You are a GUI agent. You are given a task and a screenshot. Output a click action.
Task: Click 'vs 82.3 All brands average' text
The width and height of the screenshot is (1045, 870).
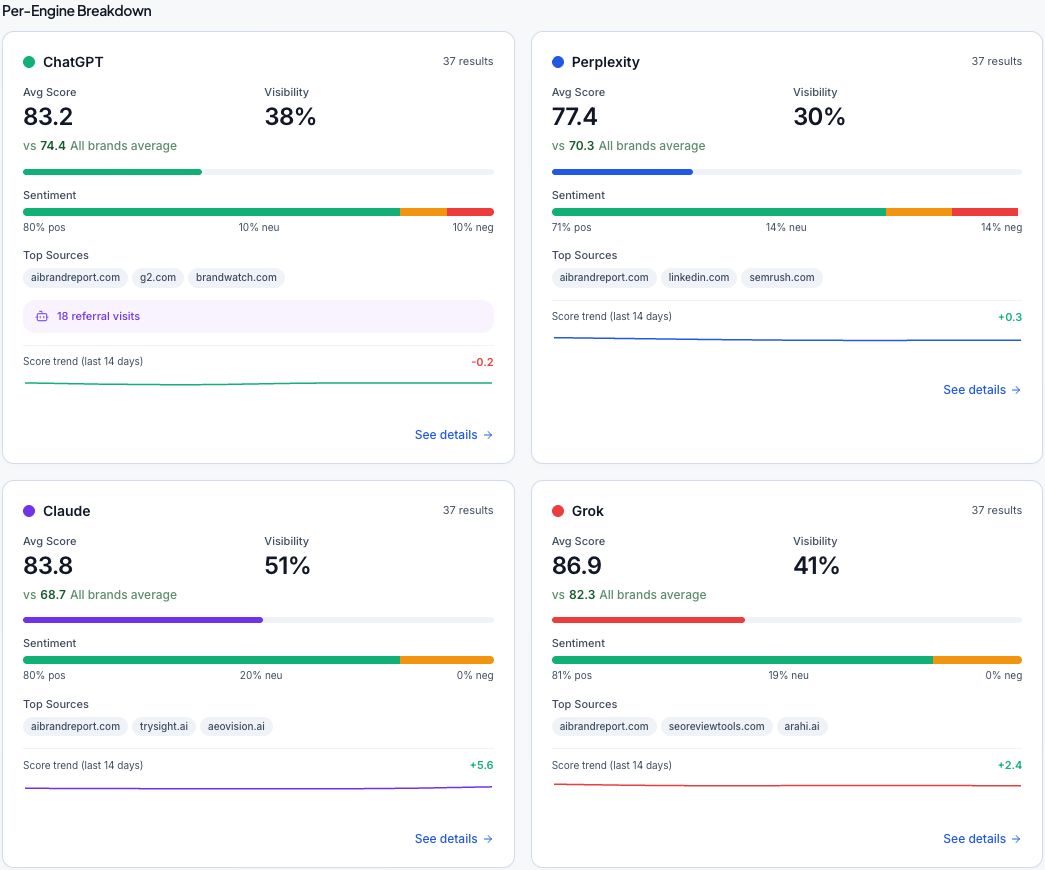[629, 595]
